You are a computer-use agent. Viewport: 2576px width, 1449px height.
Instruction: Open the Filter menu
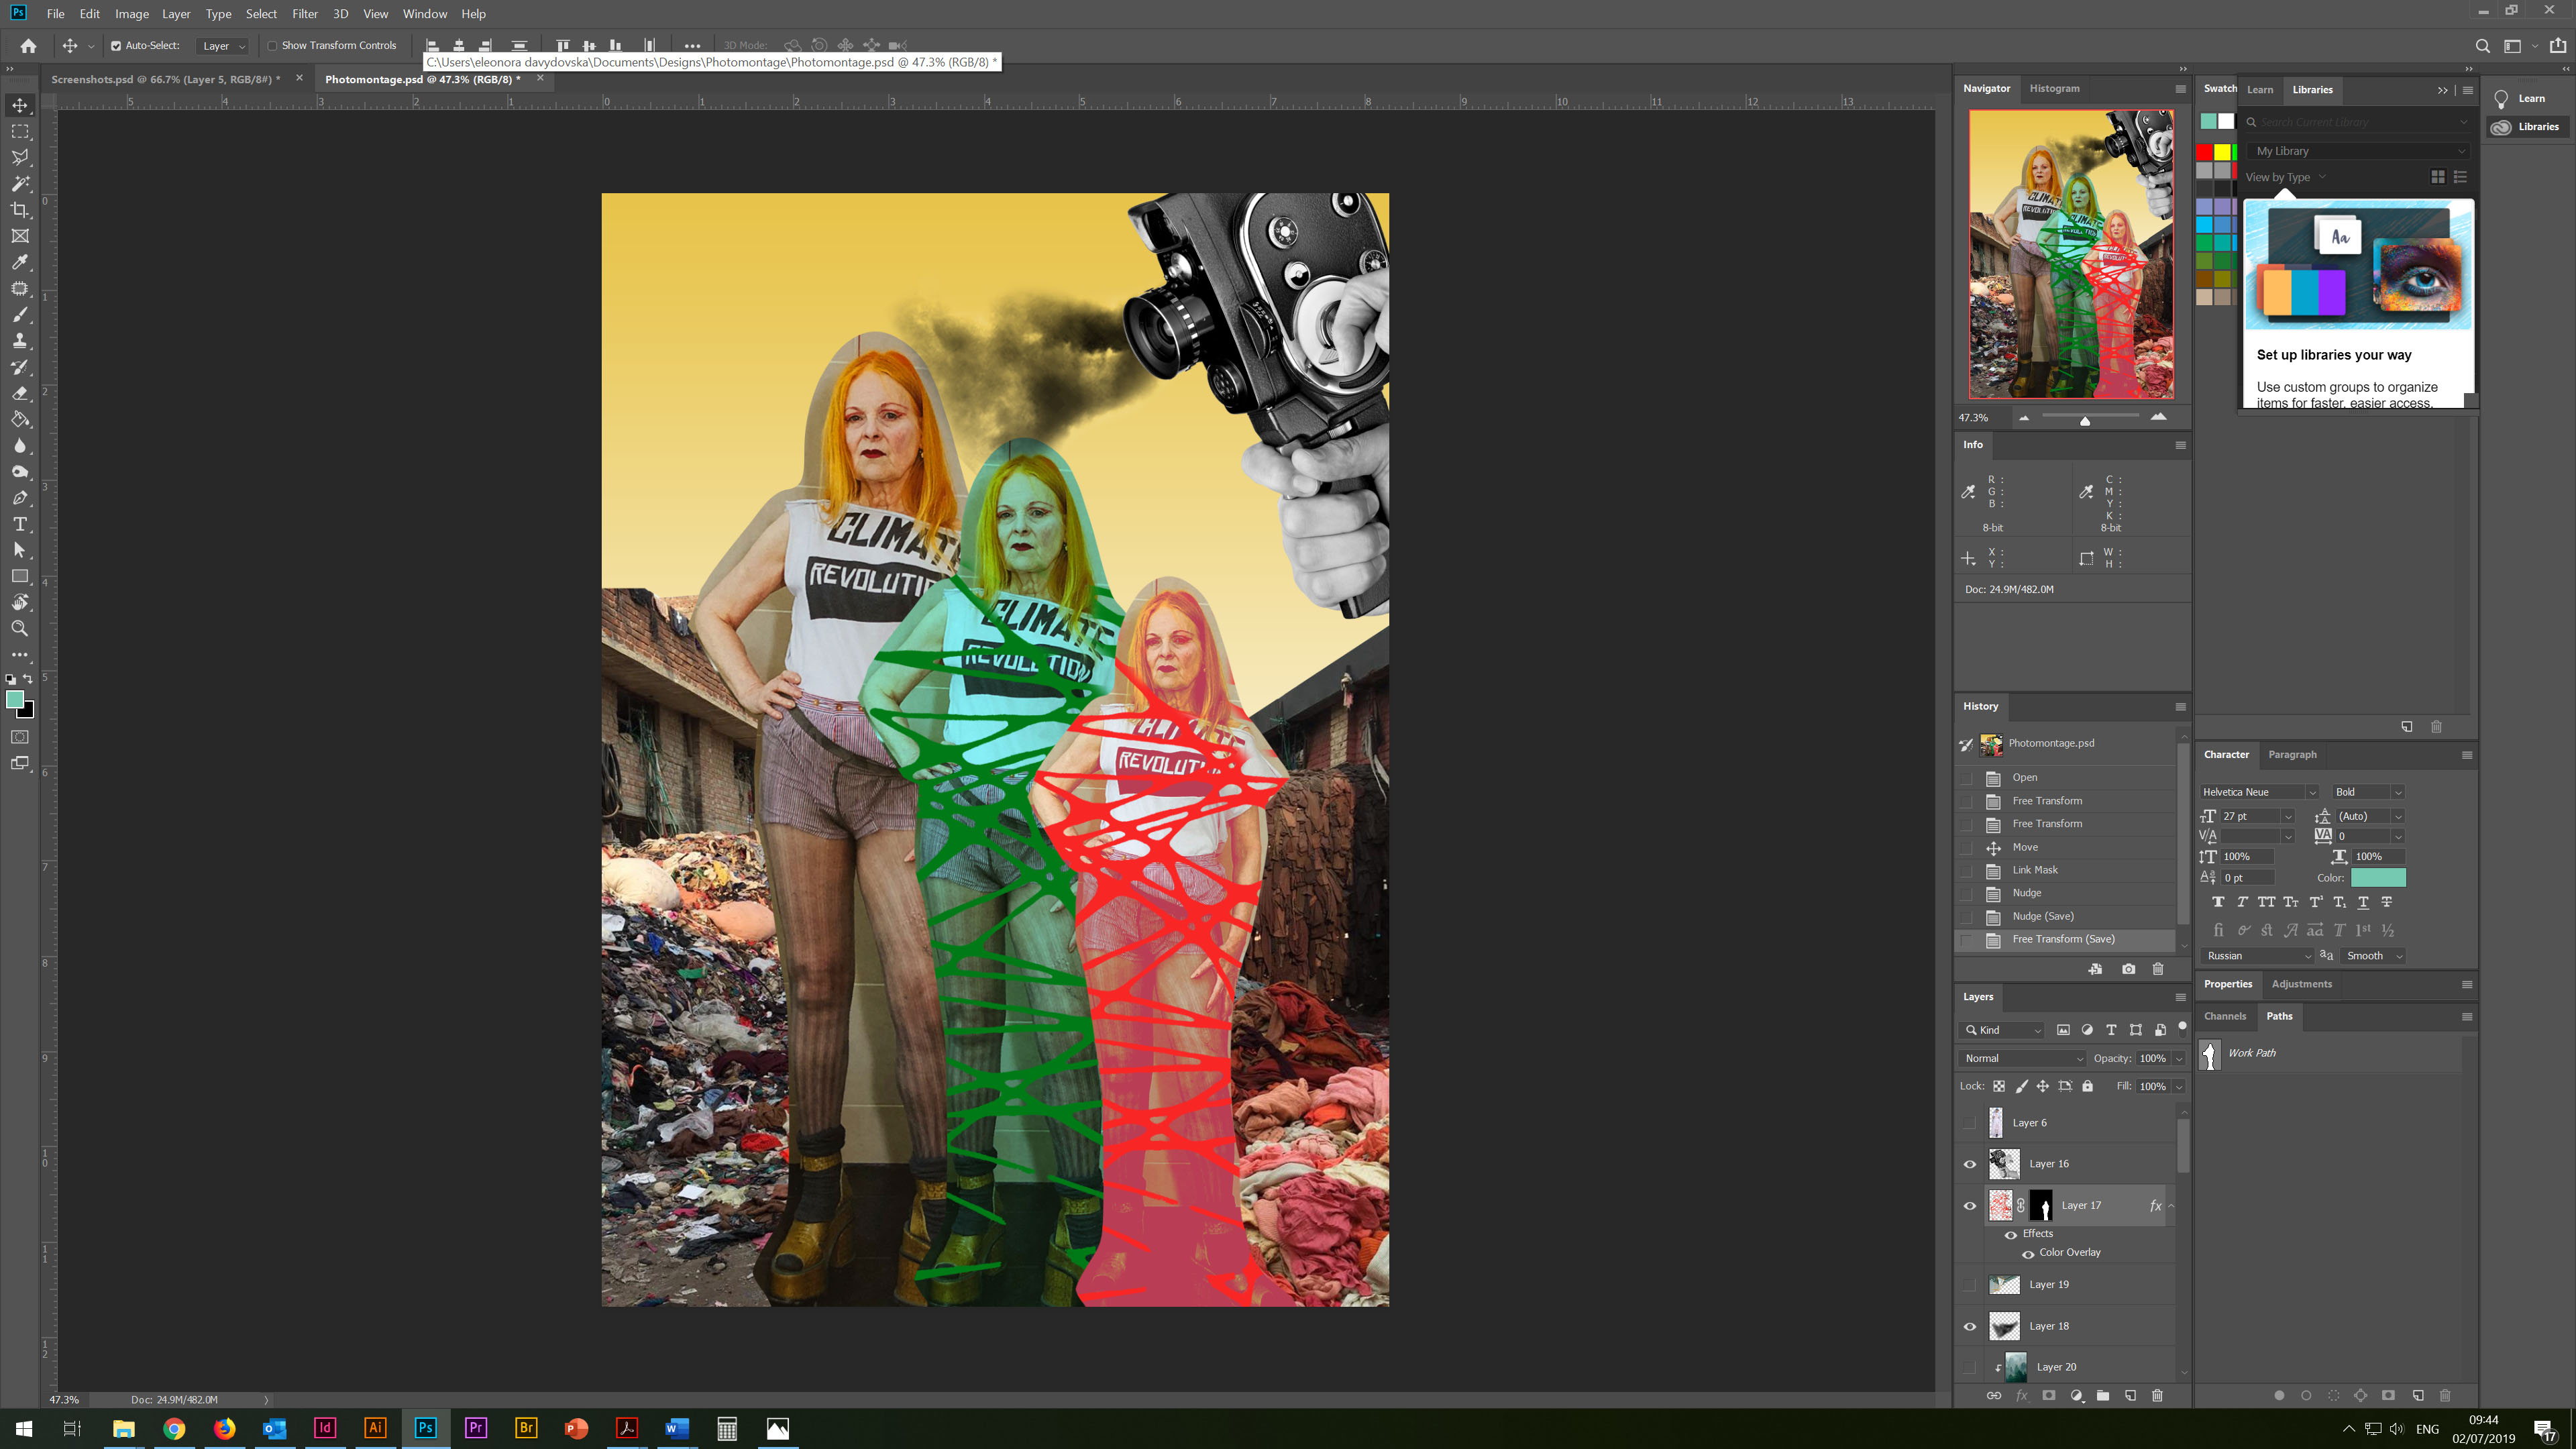(x=304, y=14)
